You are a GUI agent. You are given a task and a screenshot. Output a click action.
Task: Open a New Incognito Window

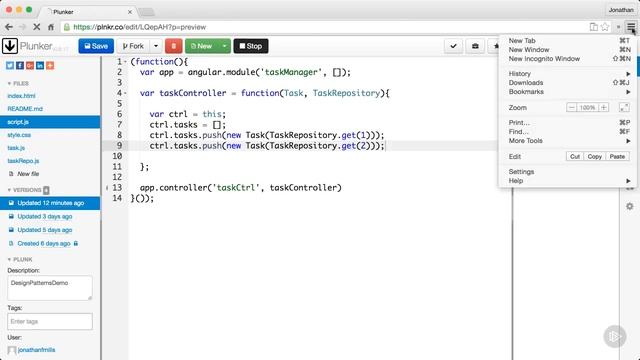pos(569,58)
